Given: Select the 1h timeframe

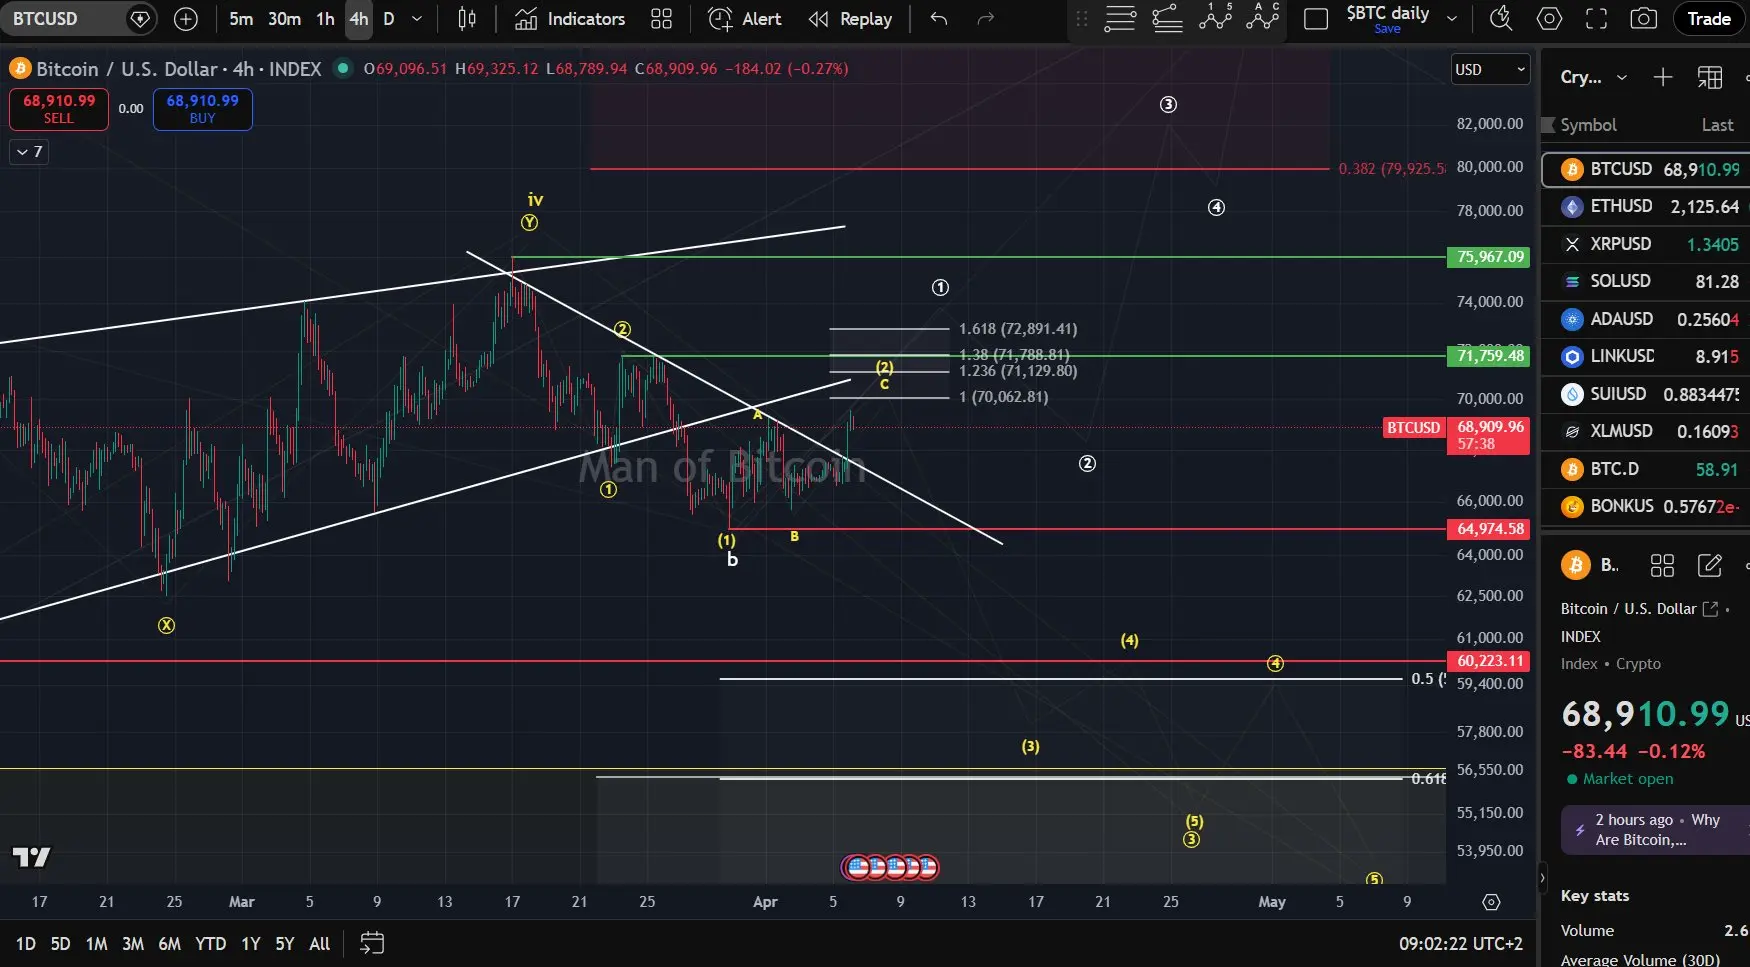Looking at the screenshot, I should (x=325, y=19).
